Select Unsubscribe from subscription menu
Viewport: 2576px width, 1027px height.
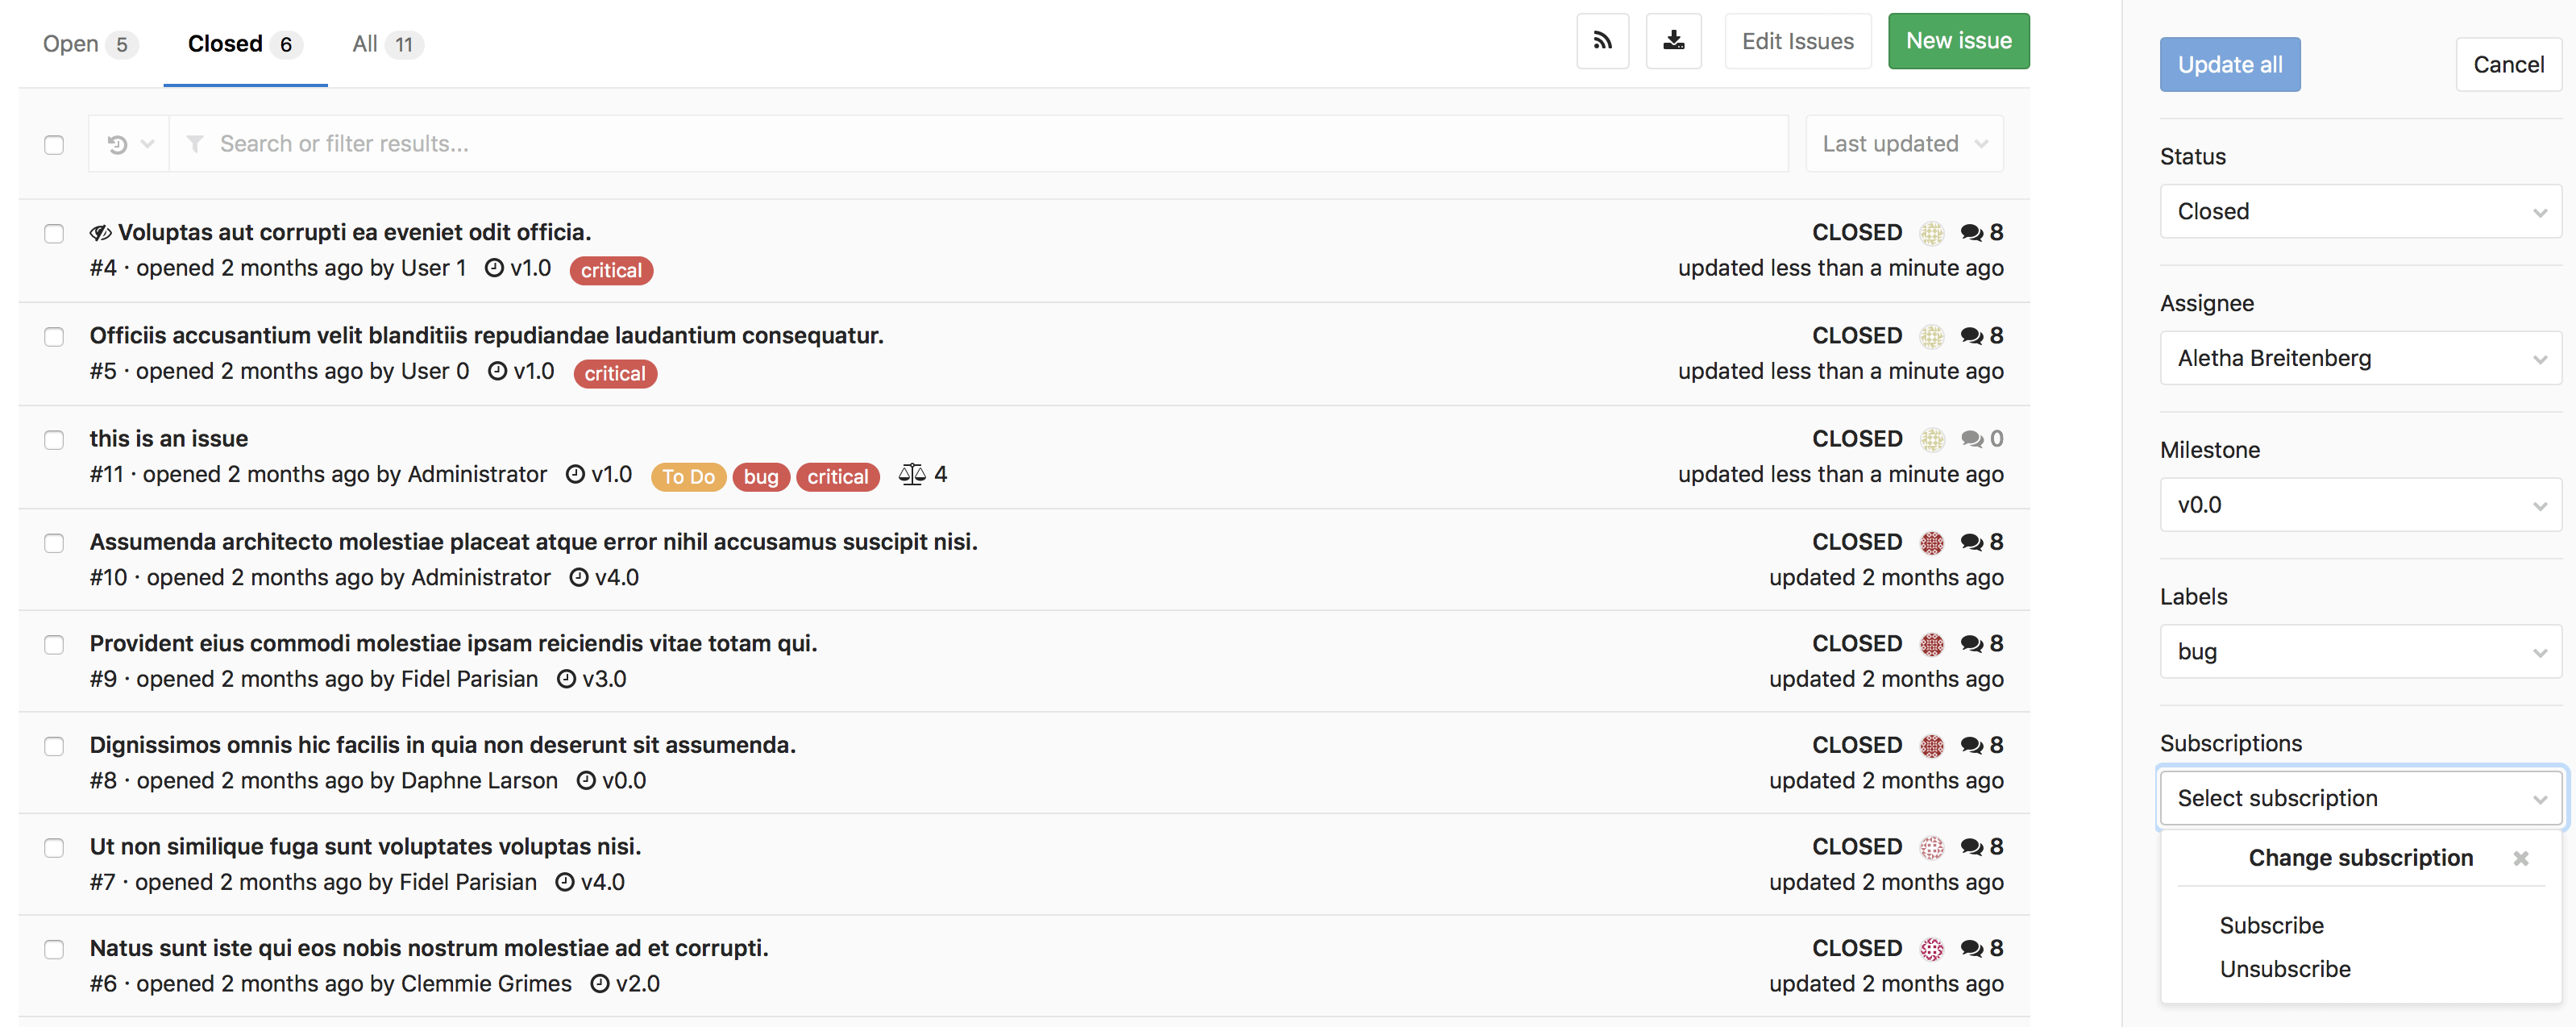tap(2284, 968)
